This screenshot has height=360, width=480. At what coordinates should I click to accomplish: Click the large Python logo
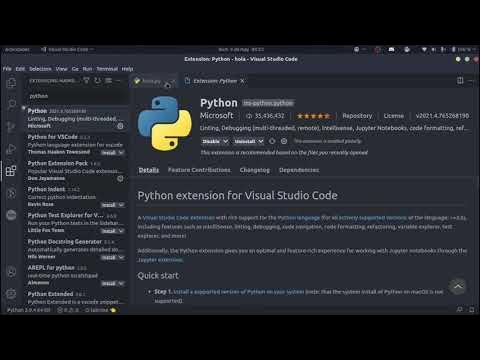pos(165,123)
